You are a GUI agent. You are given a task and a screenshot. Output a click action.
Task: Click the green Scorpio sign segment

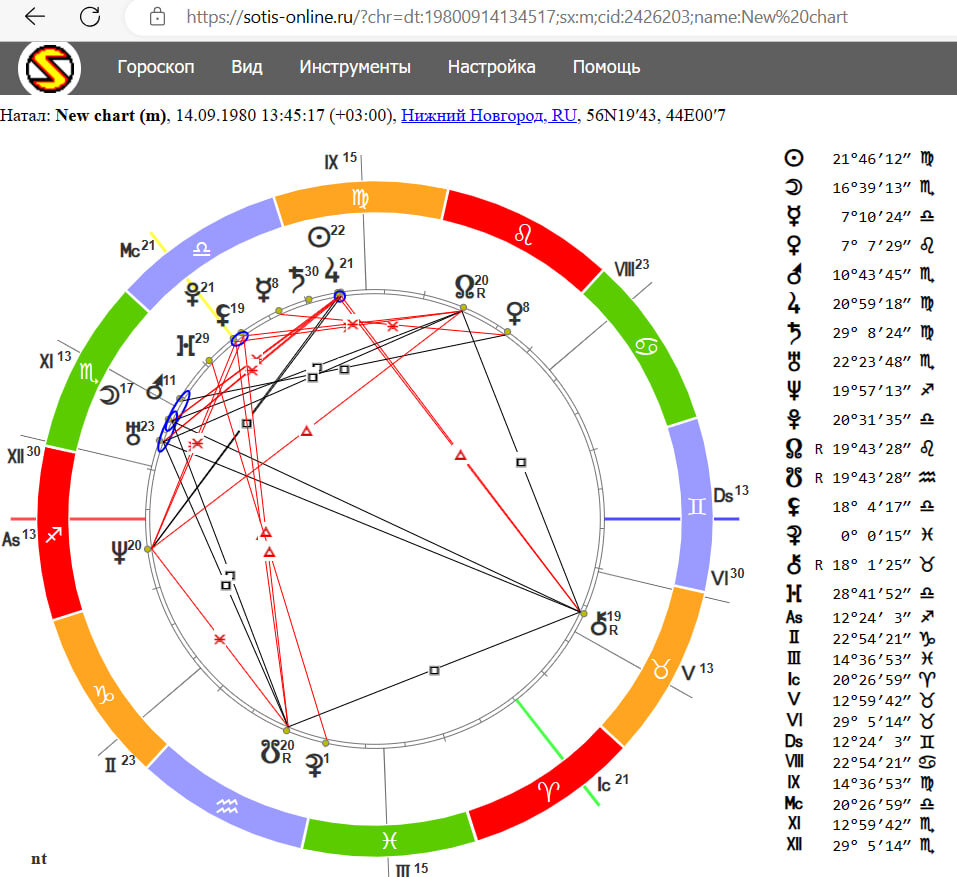point(89,370)
